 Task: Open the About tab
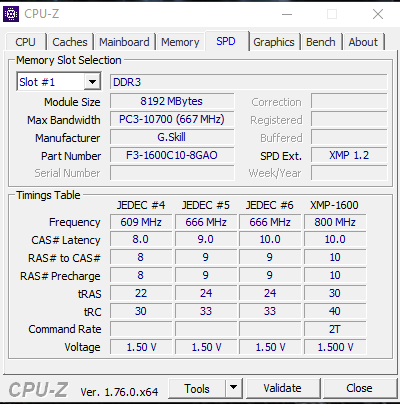coord(363,42)
